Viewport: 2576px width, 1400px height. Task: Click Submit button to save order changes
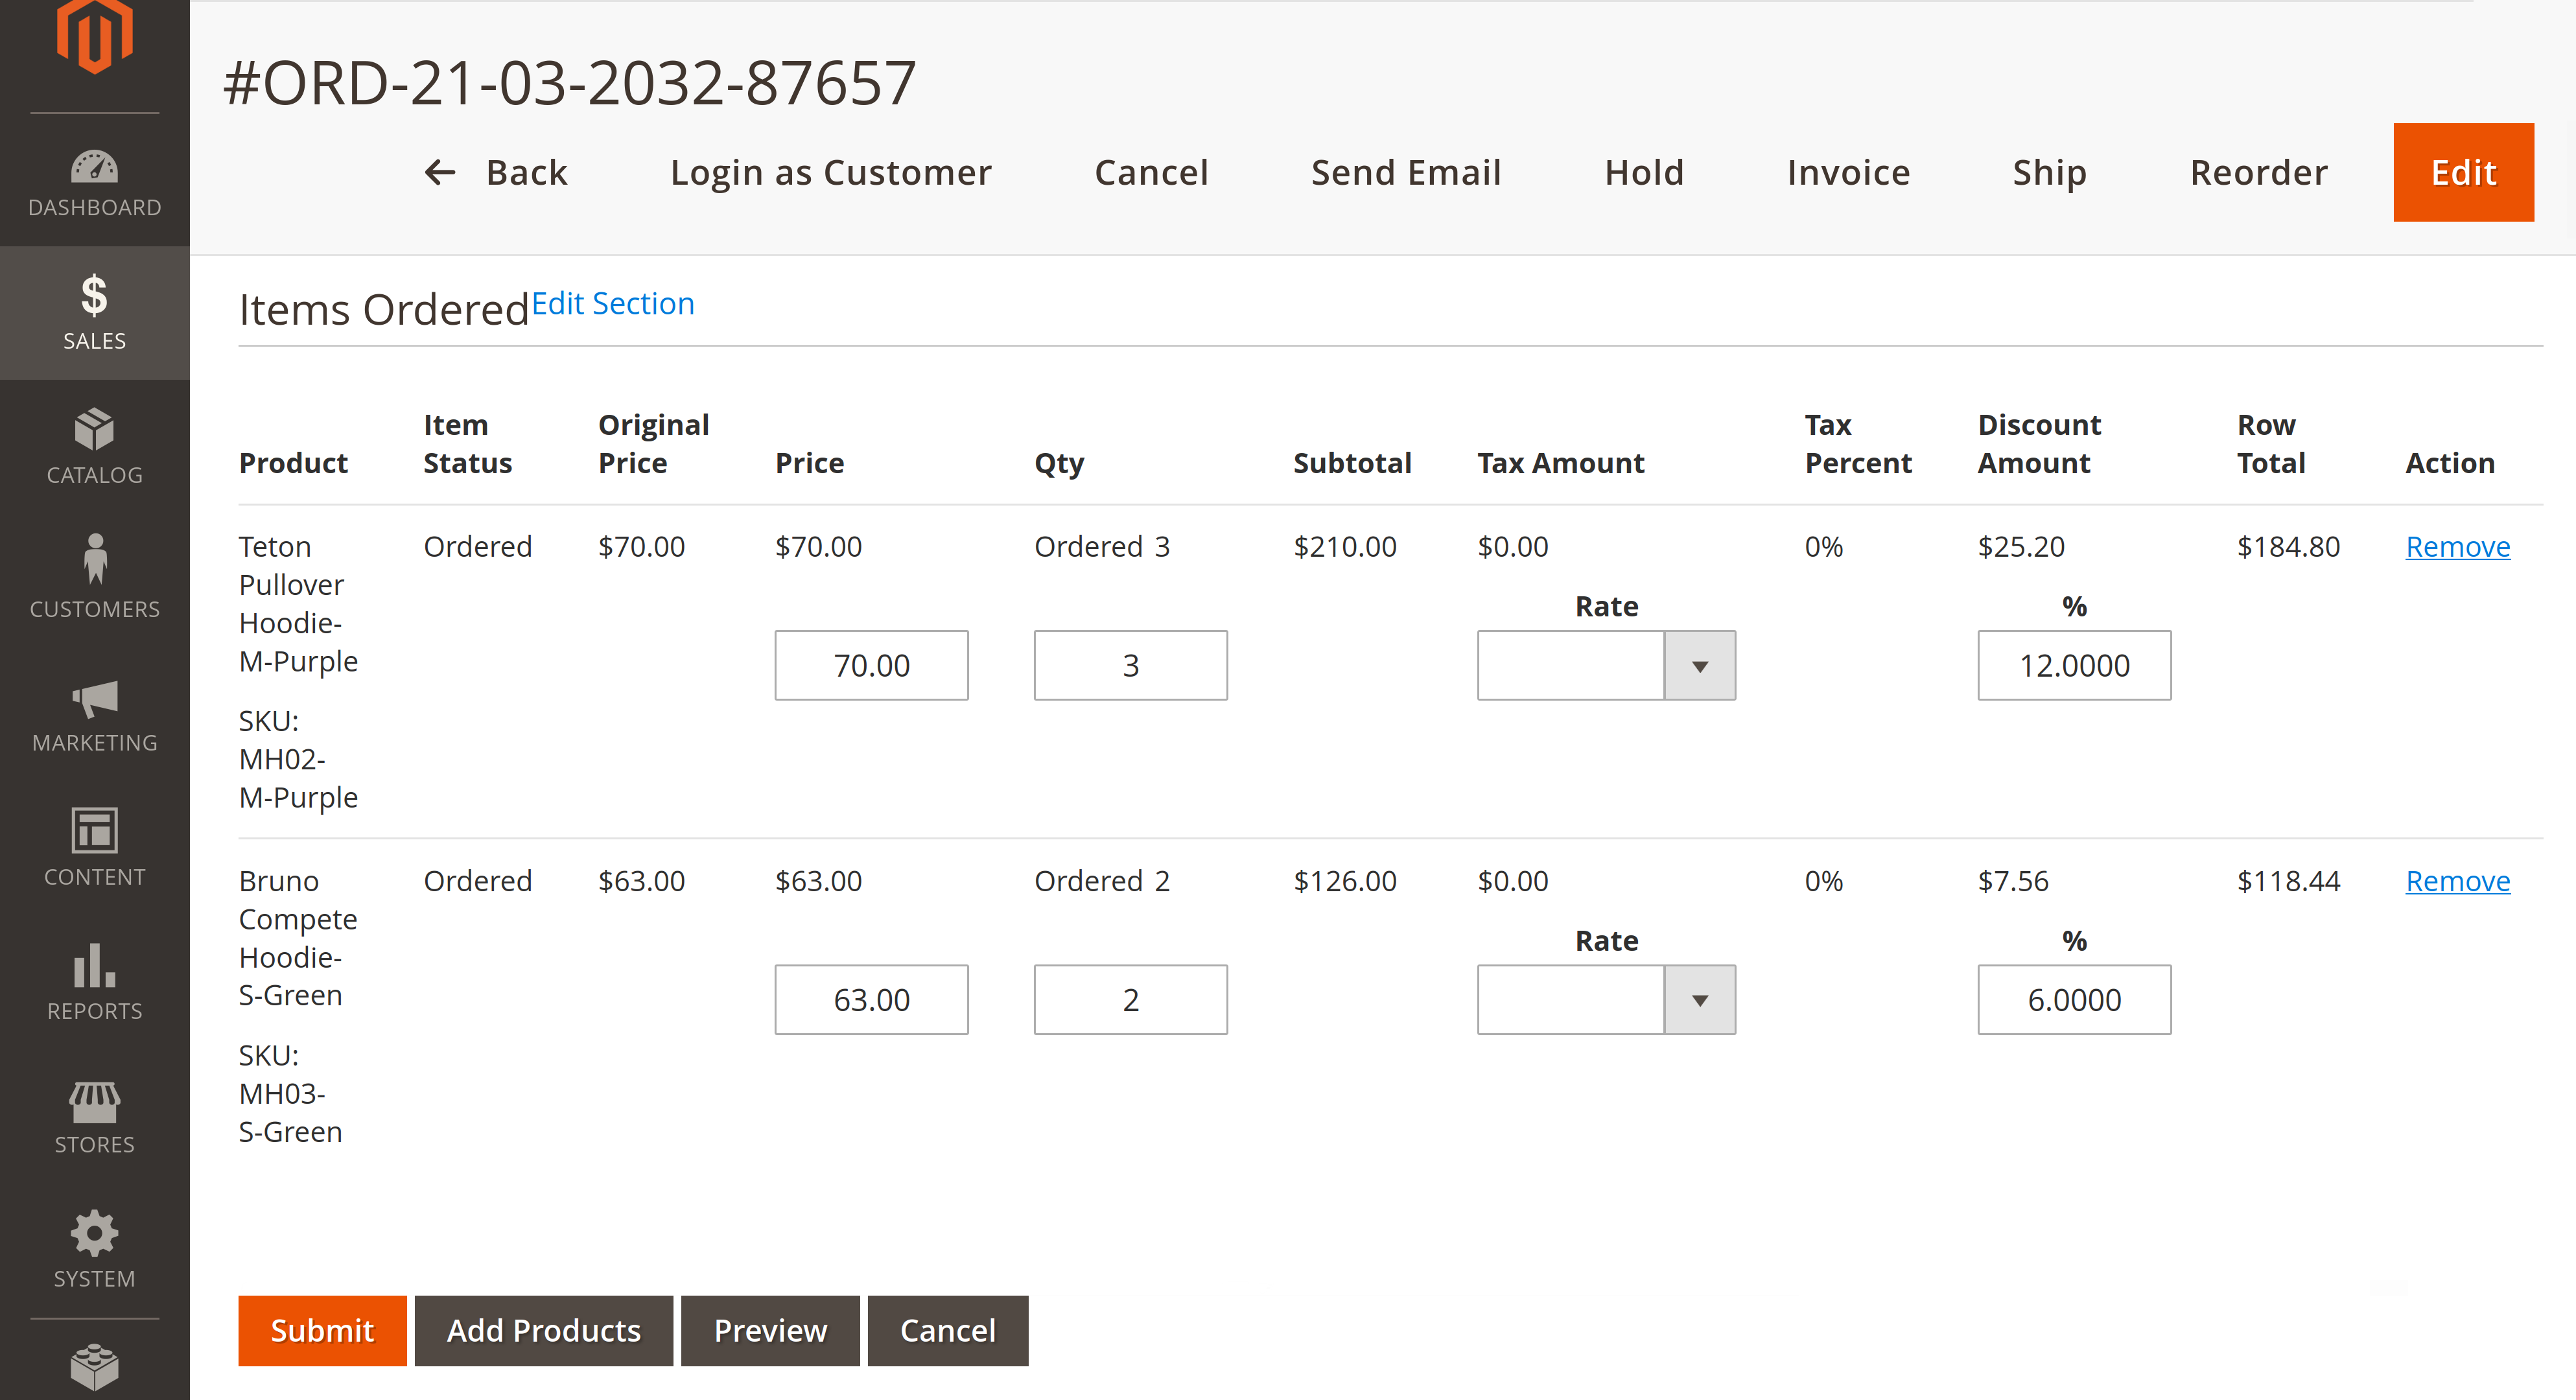(321, 1329)
